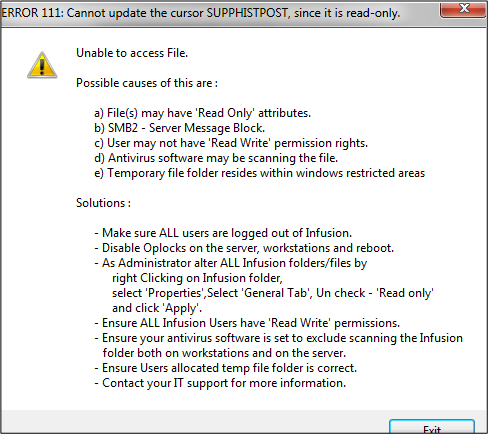This screenshot has width=488, height=434.
Task: Click 'Contact your IT support' line
Action: (x=220, y=383)
